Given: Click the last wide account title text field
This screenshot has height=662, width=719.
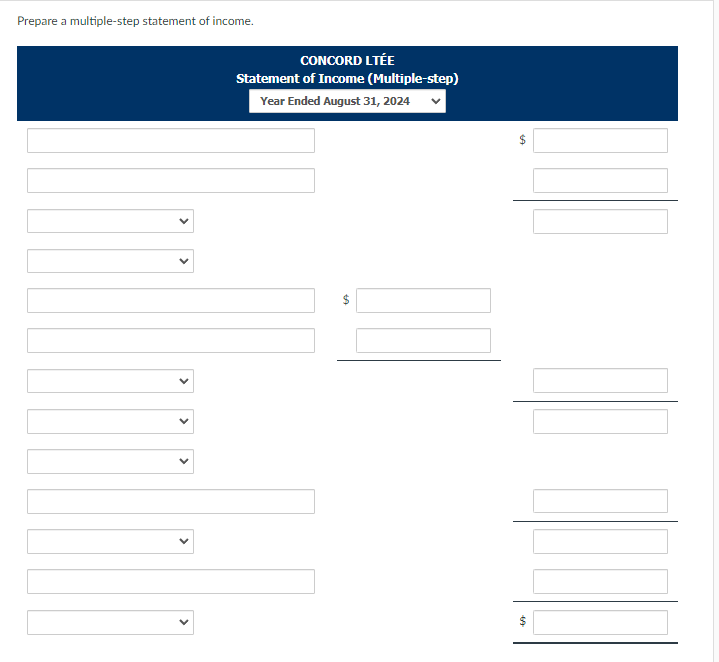Looking at the screenshot, I should coord(171,582).
